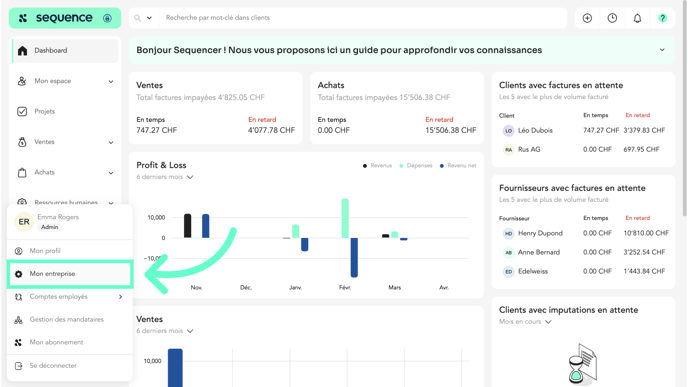The image size is (688, 387).
Task: Toggle Dépenses legend in Profit & Loss
Action: point(416,166)
